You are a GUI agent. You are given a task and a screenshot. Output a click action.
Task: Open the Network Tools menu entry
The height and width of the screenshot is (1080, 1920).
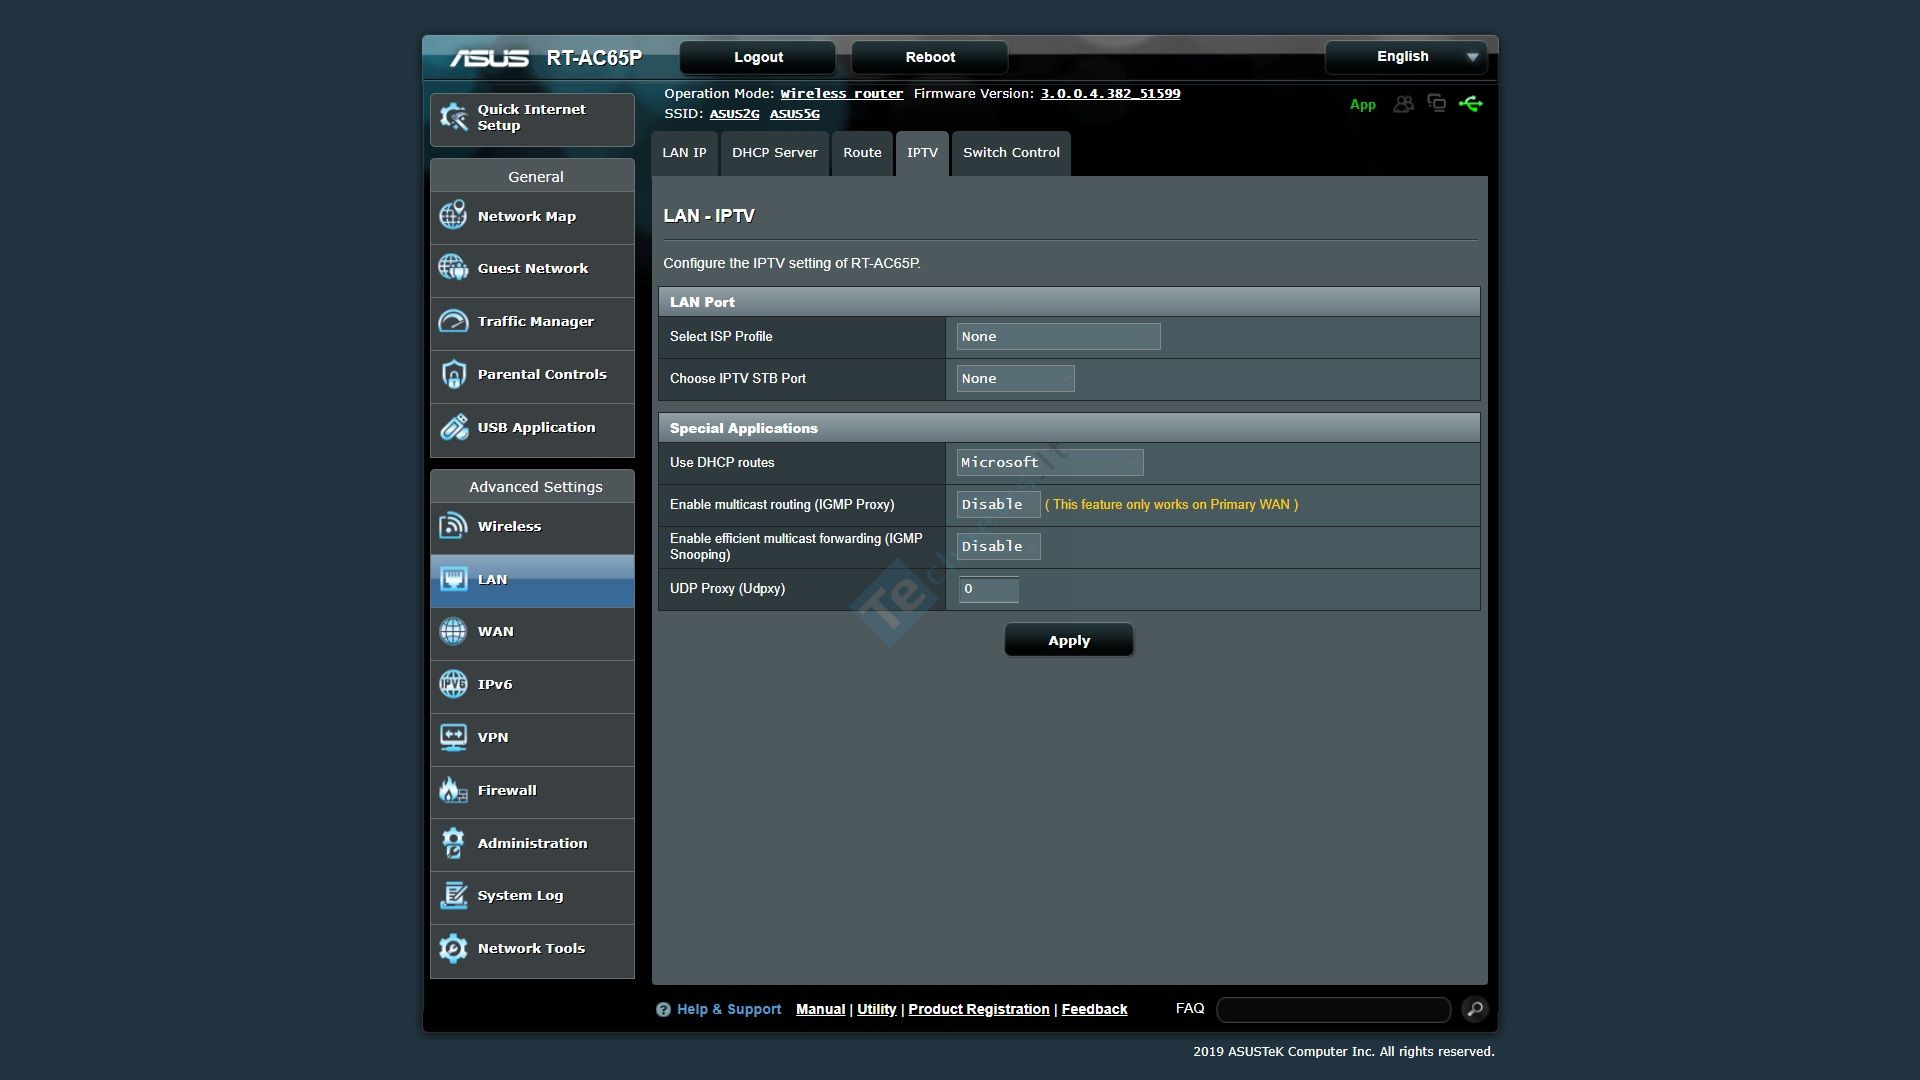click(532, 949)
